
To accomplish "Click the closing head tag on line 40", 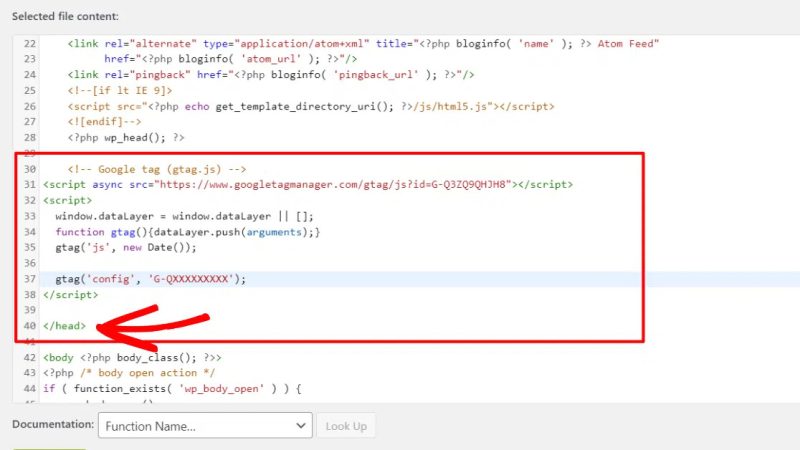I will [x=64, y=326].
